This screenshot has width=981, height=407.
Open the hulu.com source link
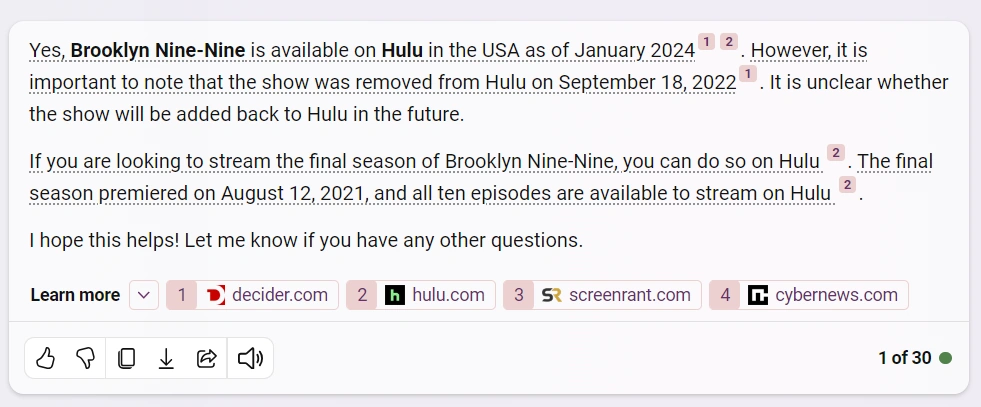[x=448, y=295]
